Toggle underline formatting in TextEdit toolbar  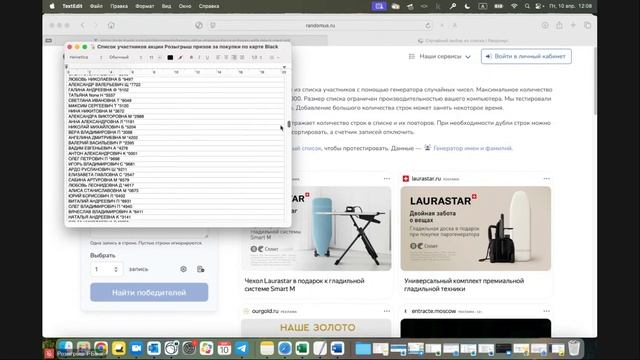(x=207, y=58)
